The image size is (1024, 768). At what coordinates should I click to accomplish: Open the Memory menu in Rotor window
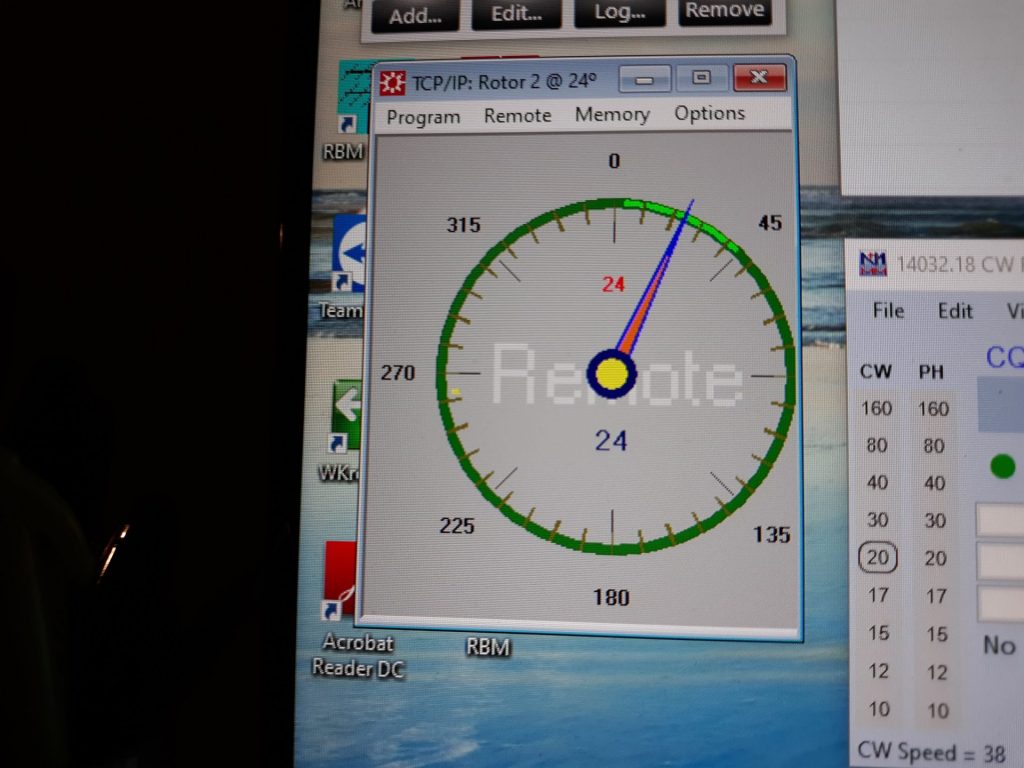[x=612, y=114]
